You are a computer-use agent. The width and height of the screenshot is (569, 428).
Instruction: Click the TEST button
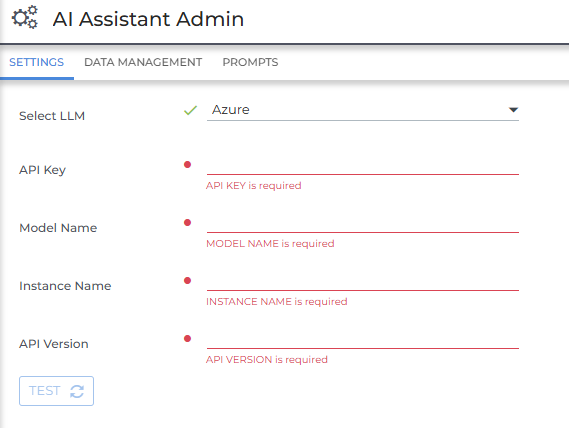pyautogui.click(x=56, y=391)
